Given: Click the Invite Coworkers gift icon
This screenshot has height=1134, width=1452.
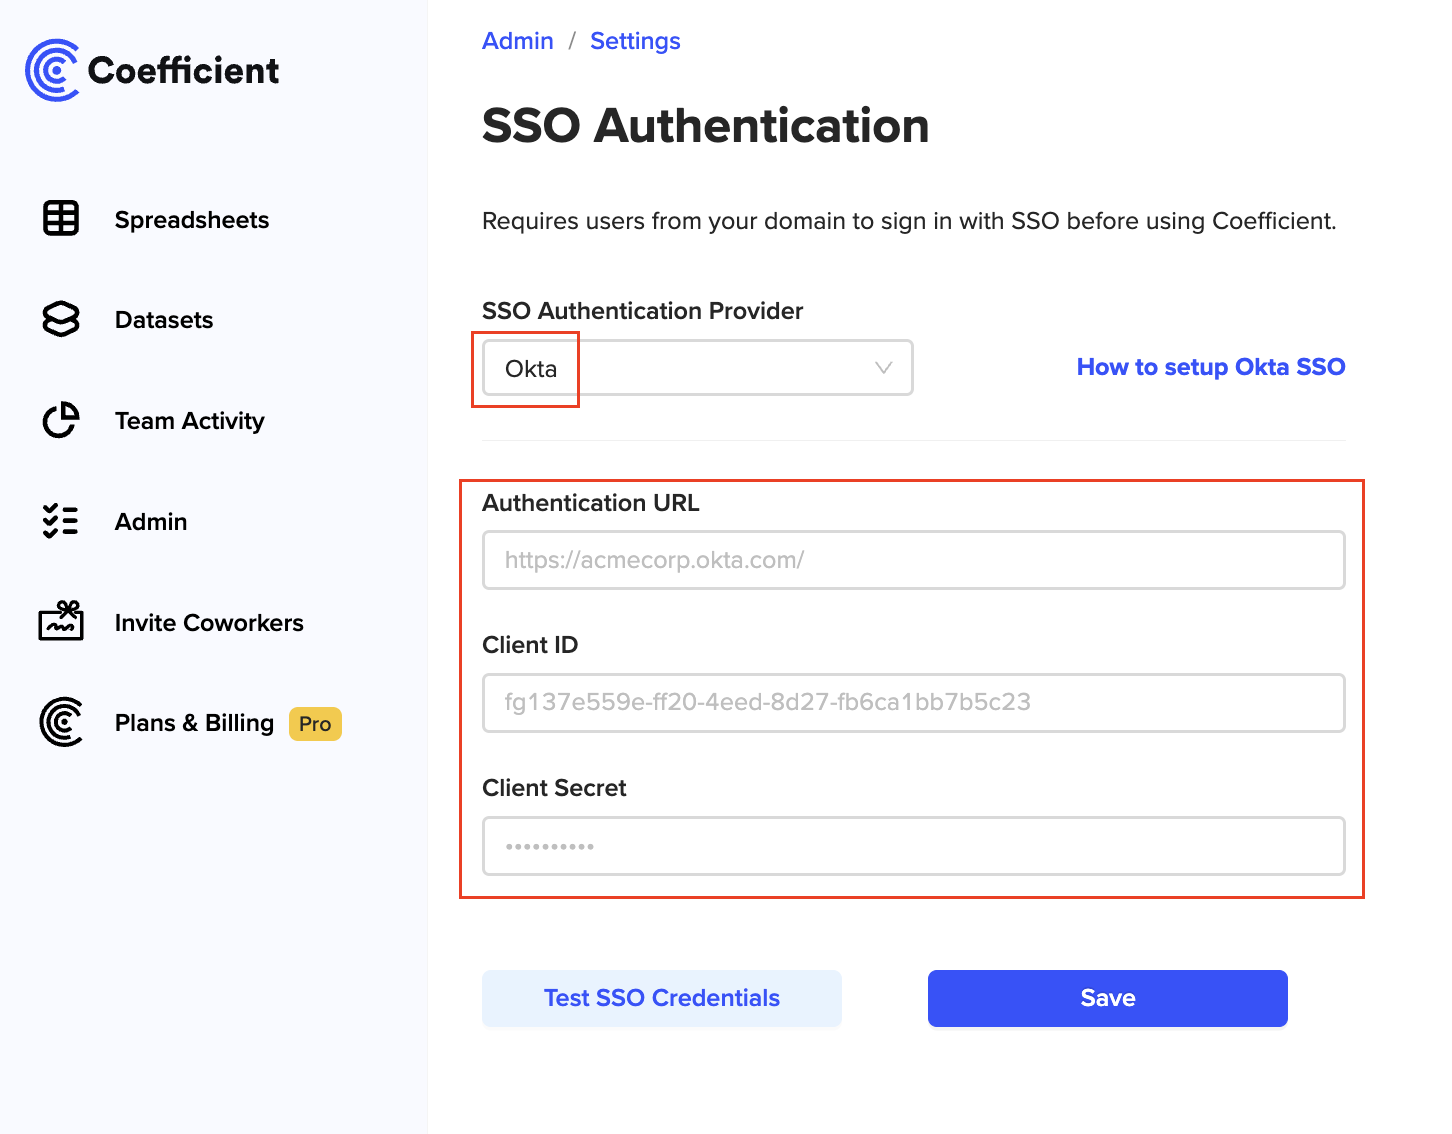Looking at the screenshot, I should (x=61, y=621).
